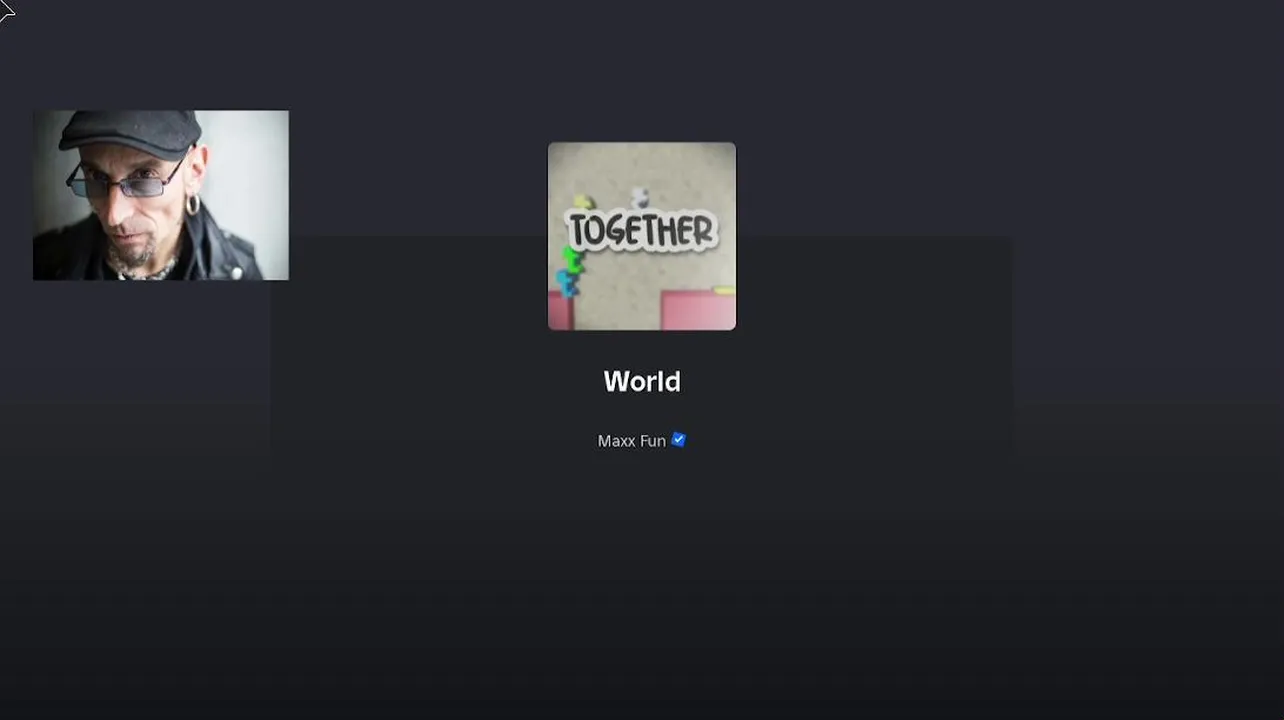The image size is (1284, 720).
Task: Click the World title text
Action: (642, 382)
